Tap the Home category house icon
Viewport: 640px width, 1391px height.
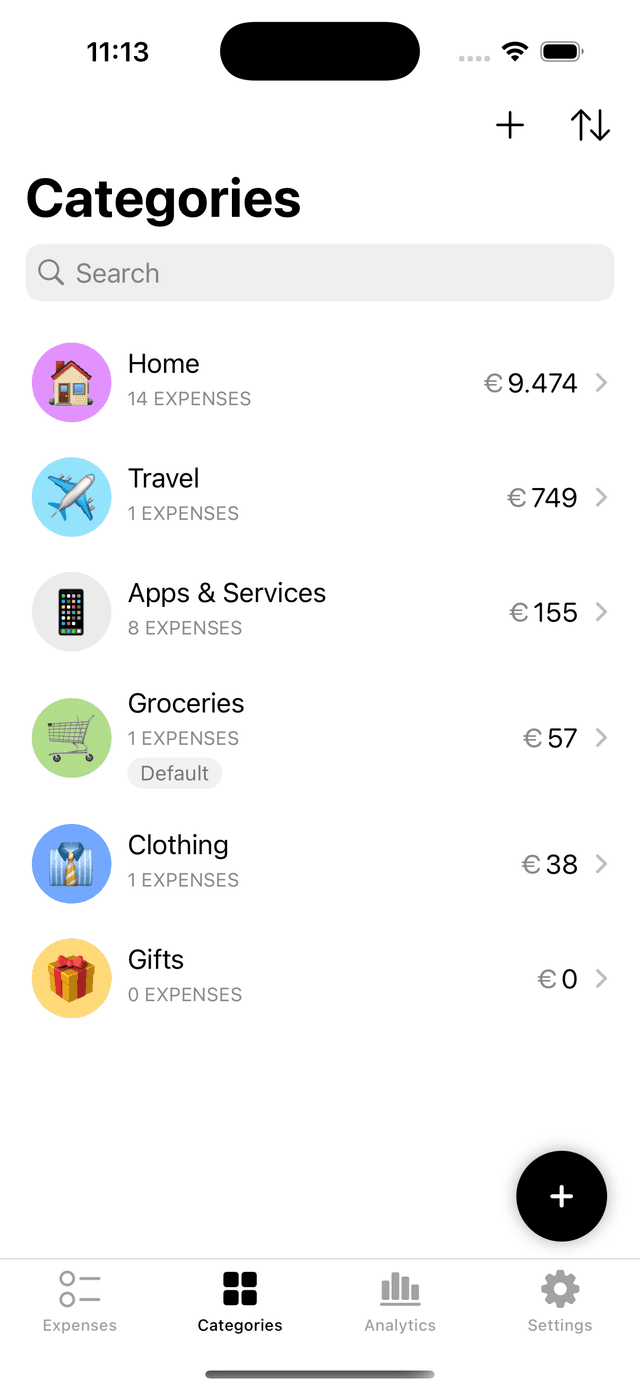(x=71, y=382)
